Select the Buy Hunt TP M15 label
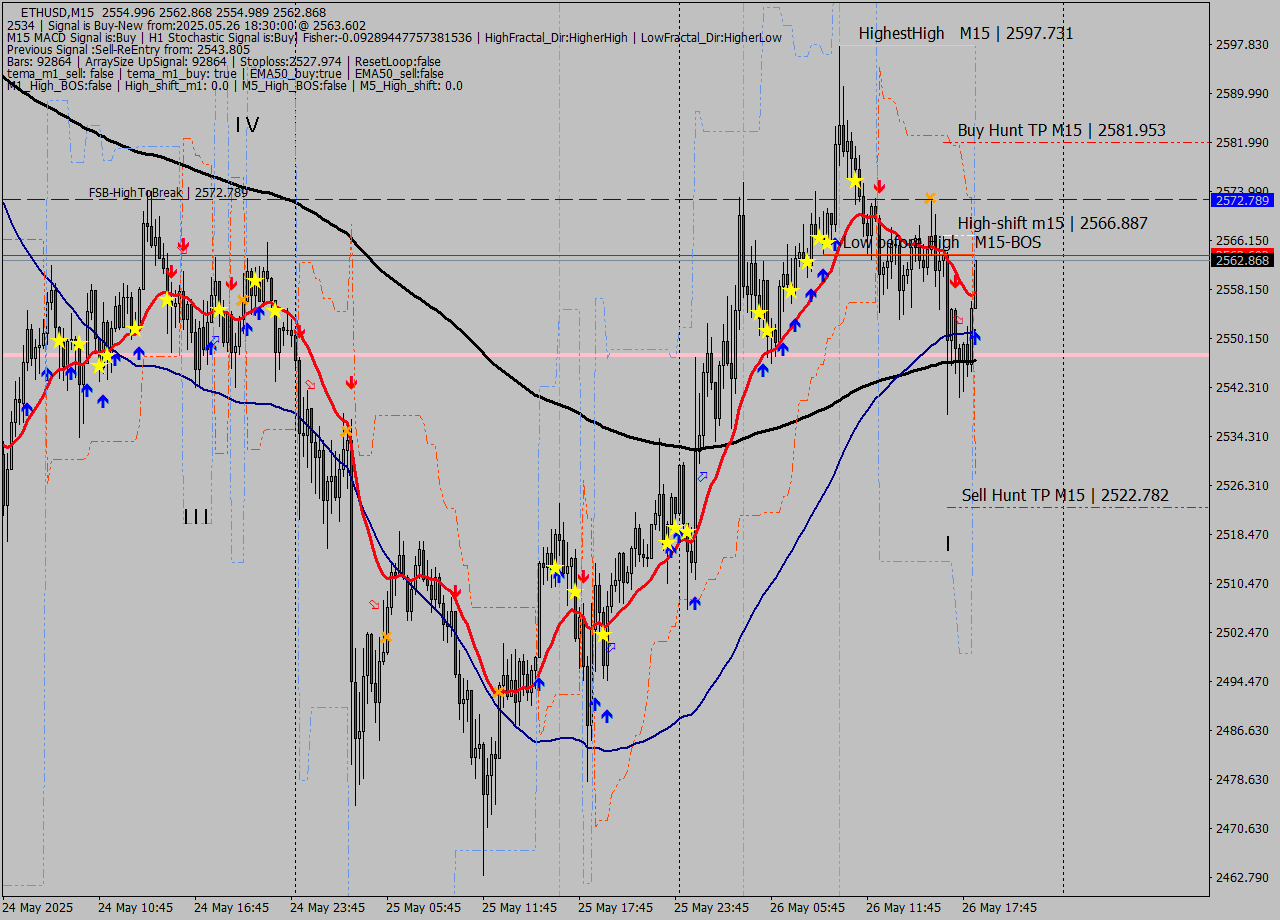 tap(1060, 130)
